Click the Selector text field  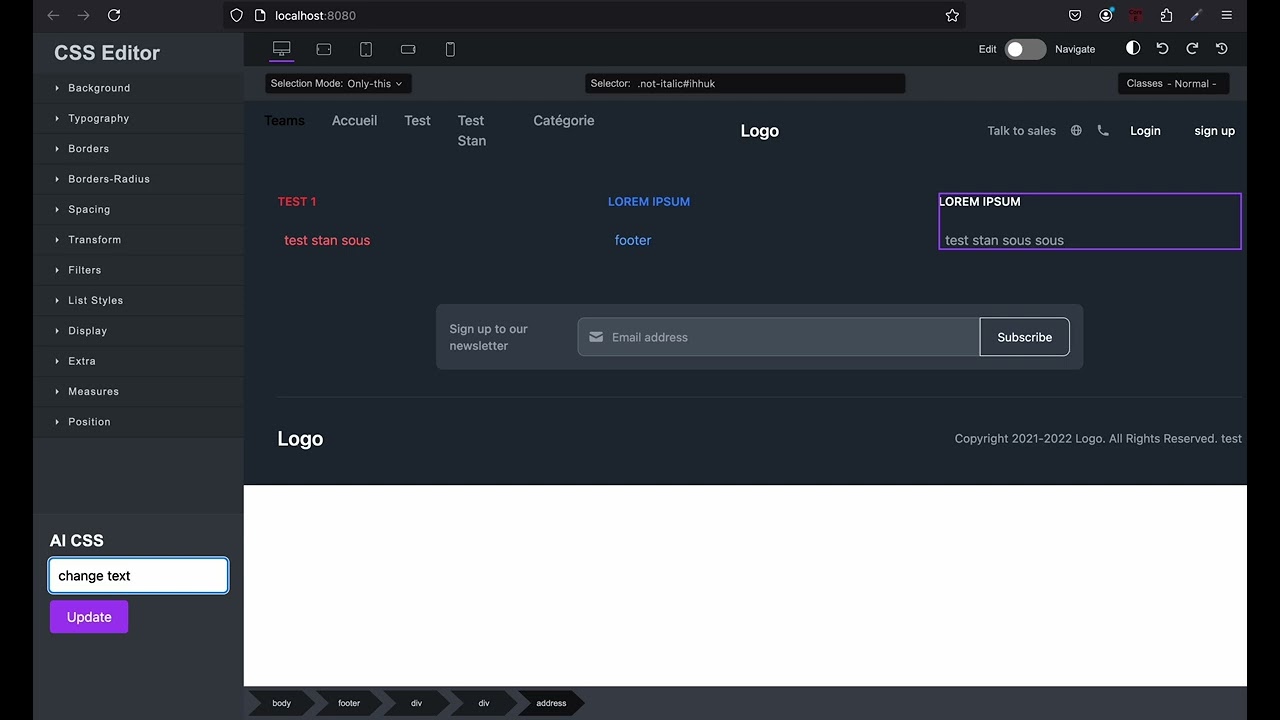[745, 84]
